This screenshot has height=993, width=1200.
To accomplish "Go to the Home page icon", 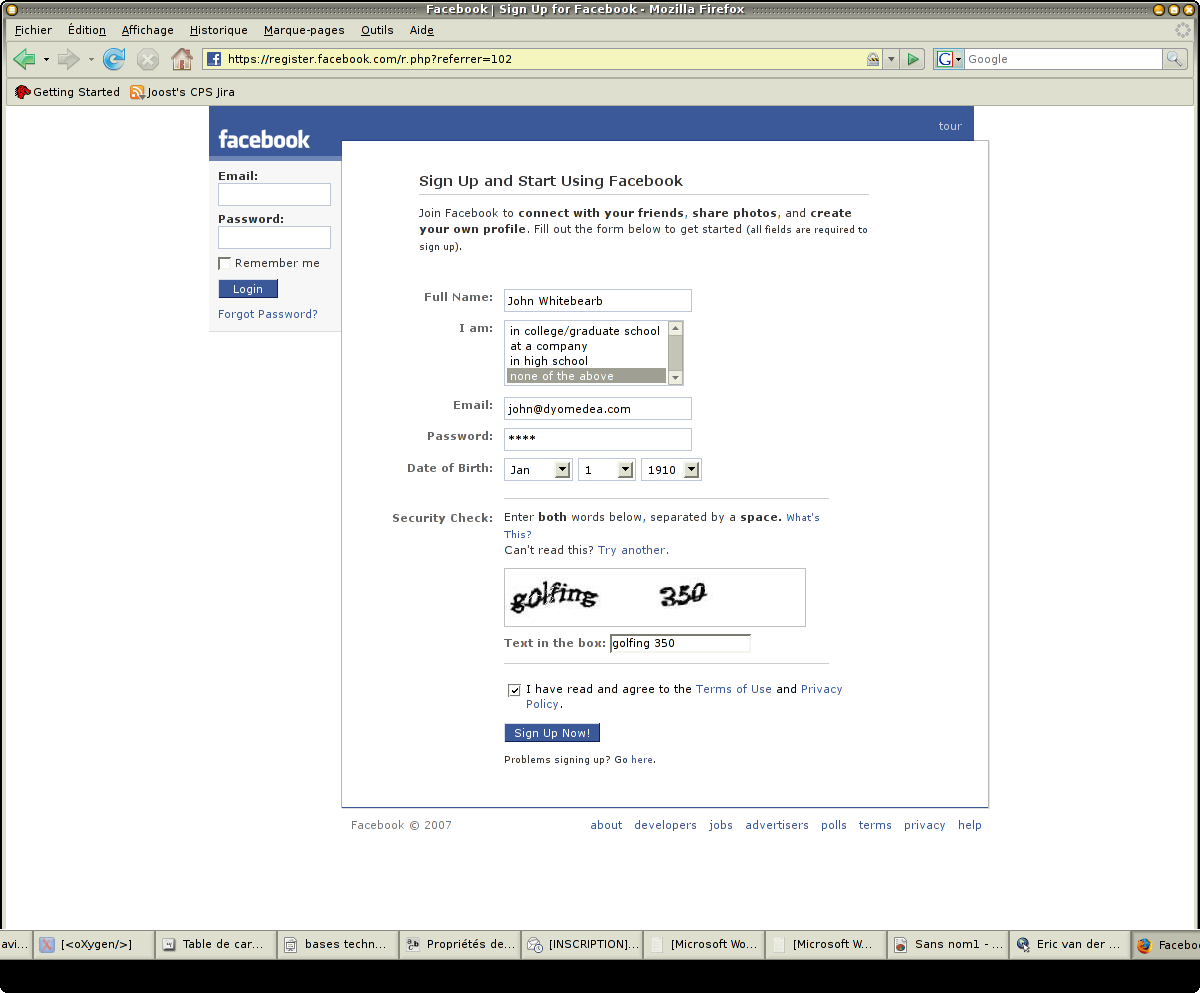I will coord(181,60).
